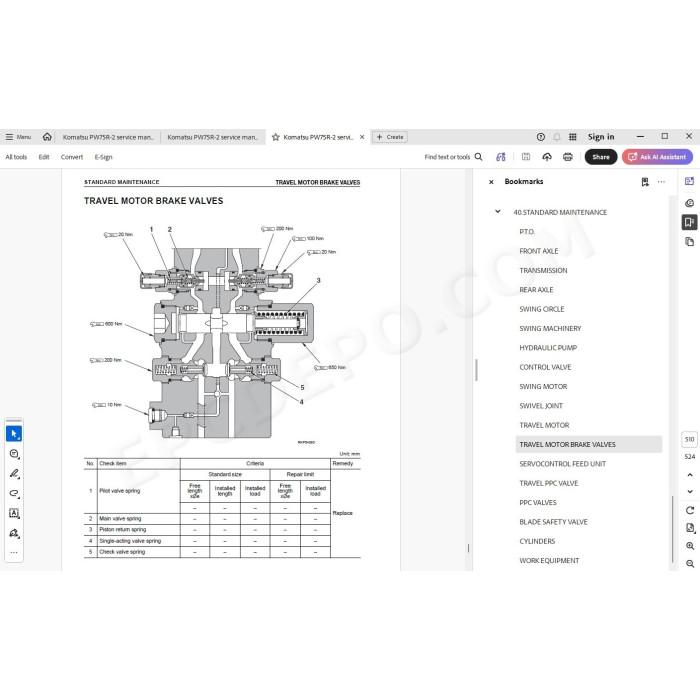Open SWING MOTOR bookmark

coord(543,386)
